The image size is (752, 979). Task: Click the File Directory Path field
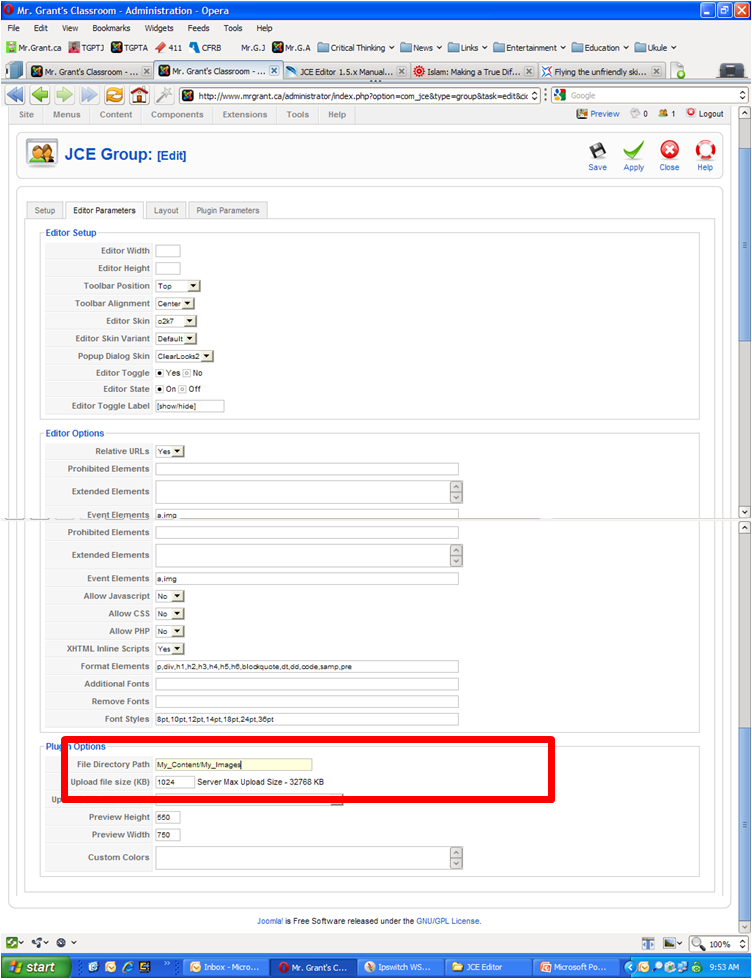[233, 764]
